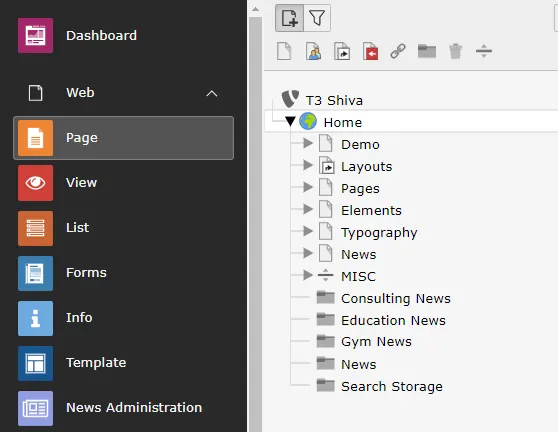
Task: Click the shortcut page type icon in toolbar
Action: (x=342, y=51)
